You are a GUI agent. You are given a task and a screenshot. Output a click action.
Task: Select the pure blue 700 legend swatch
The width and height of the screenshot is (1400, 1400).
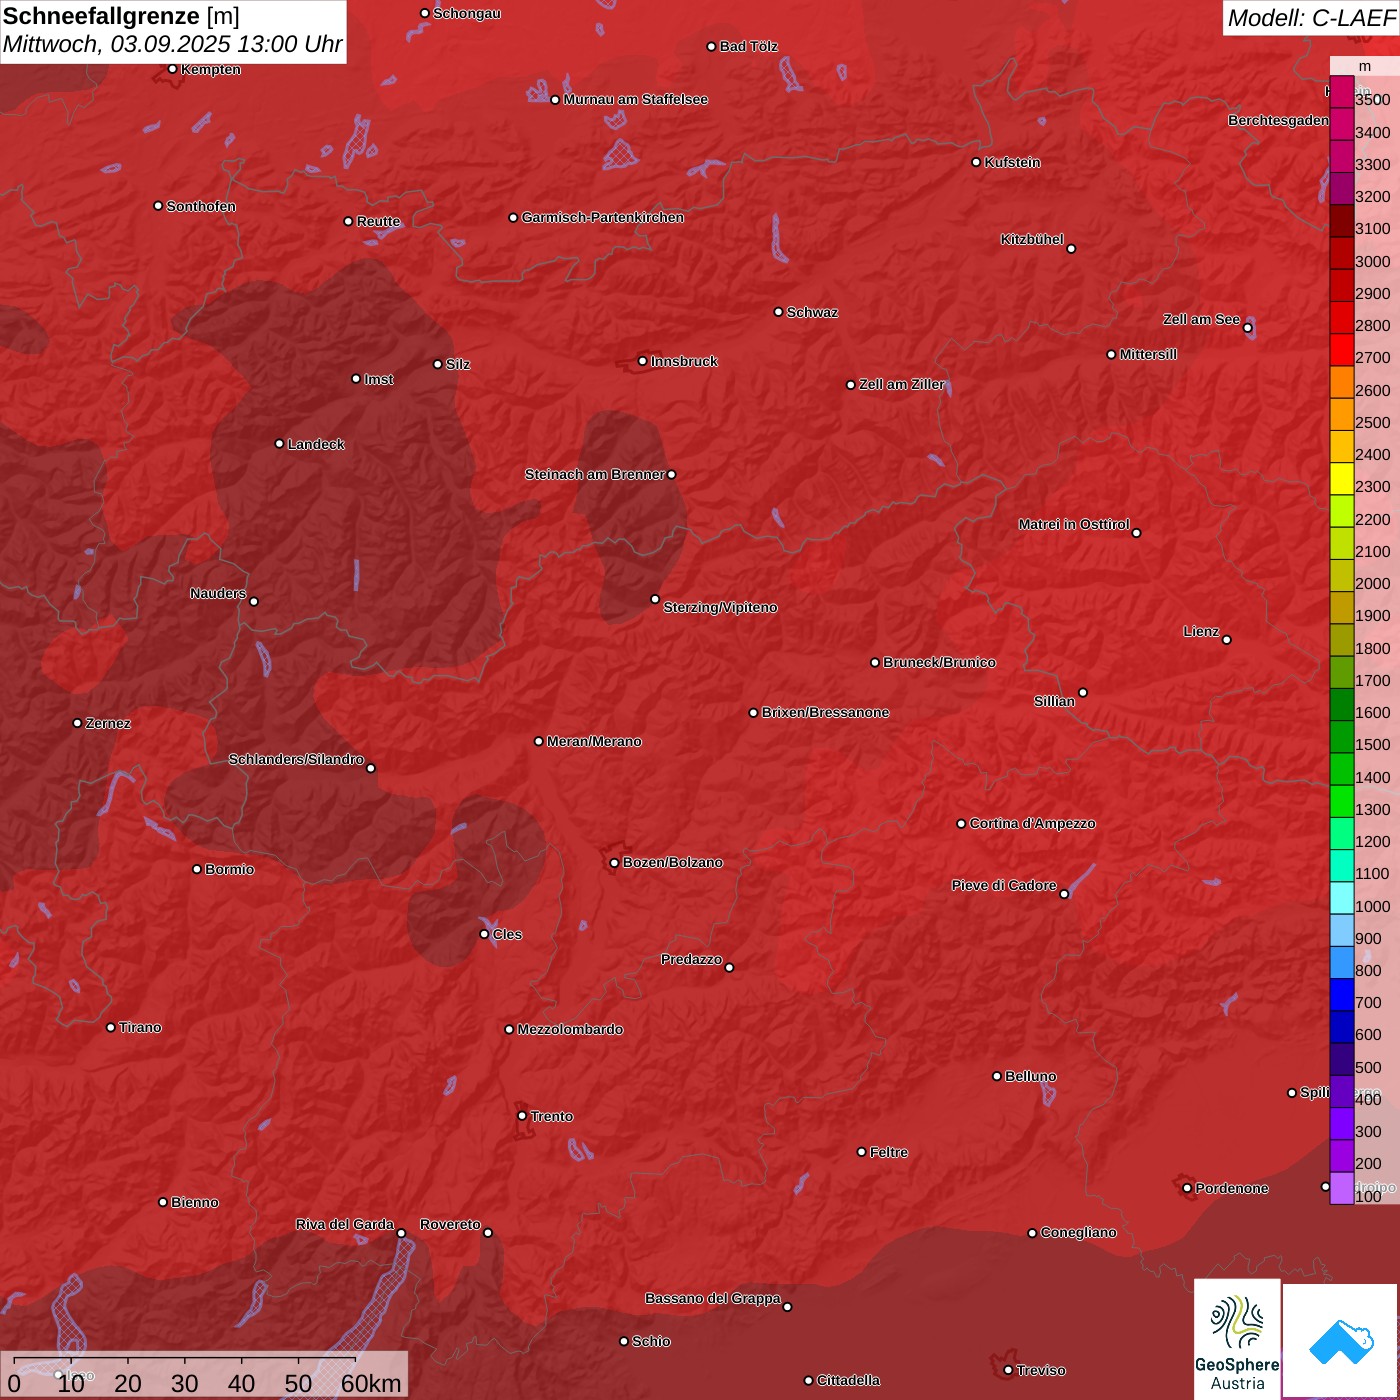tap(1342, 995)
